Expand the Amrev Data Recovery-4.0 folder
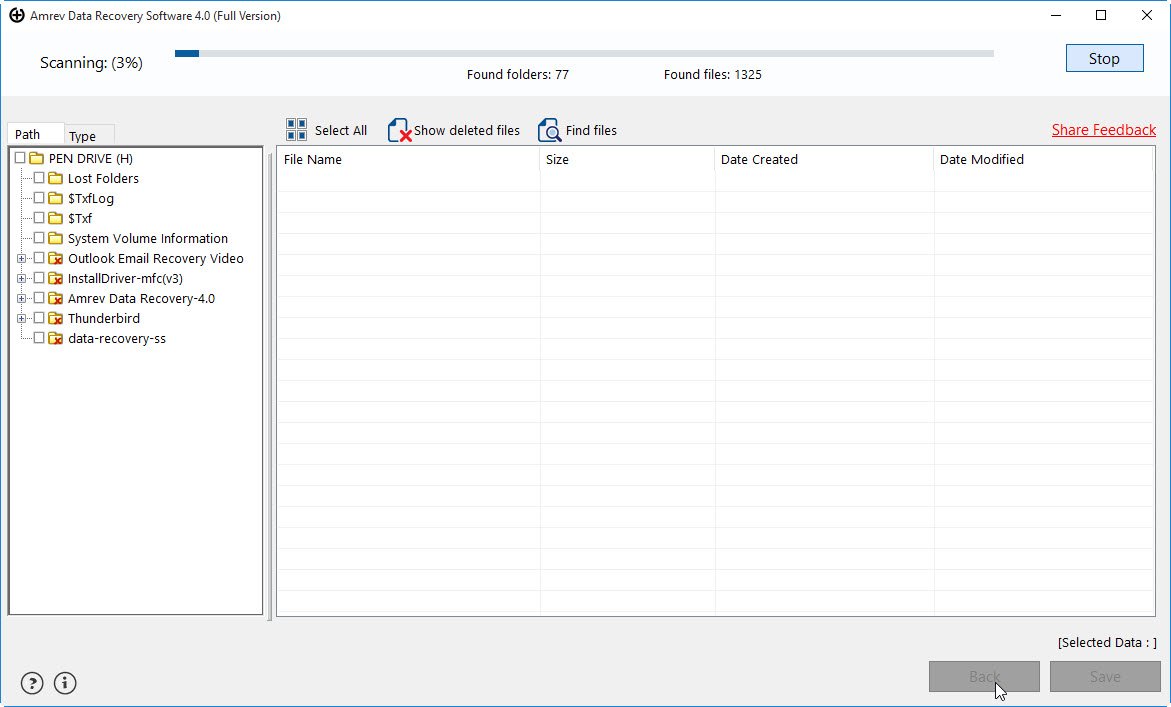Viewport: 1171px width, 707px height. 22,298
